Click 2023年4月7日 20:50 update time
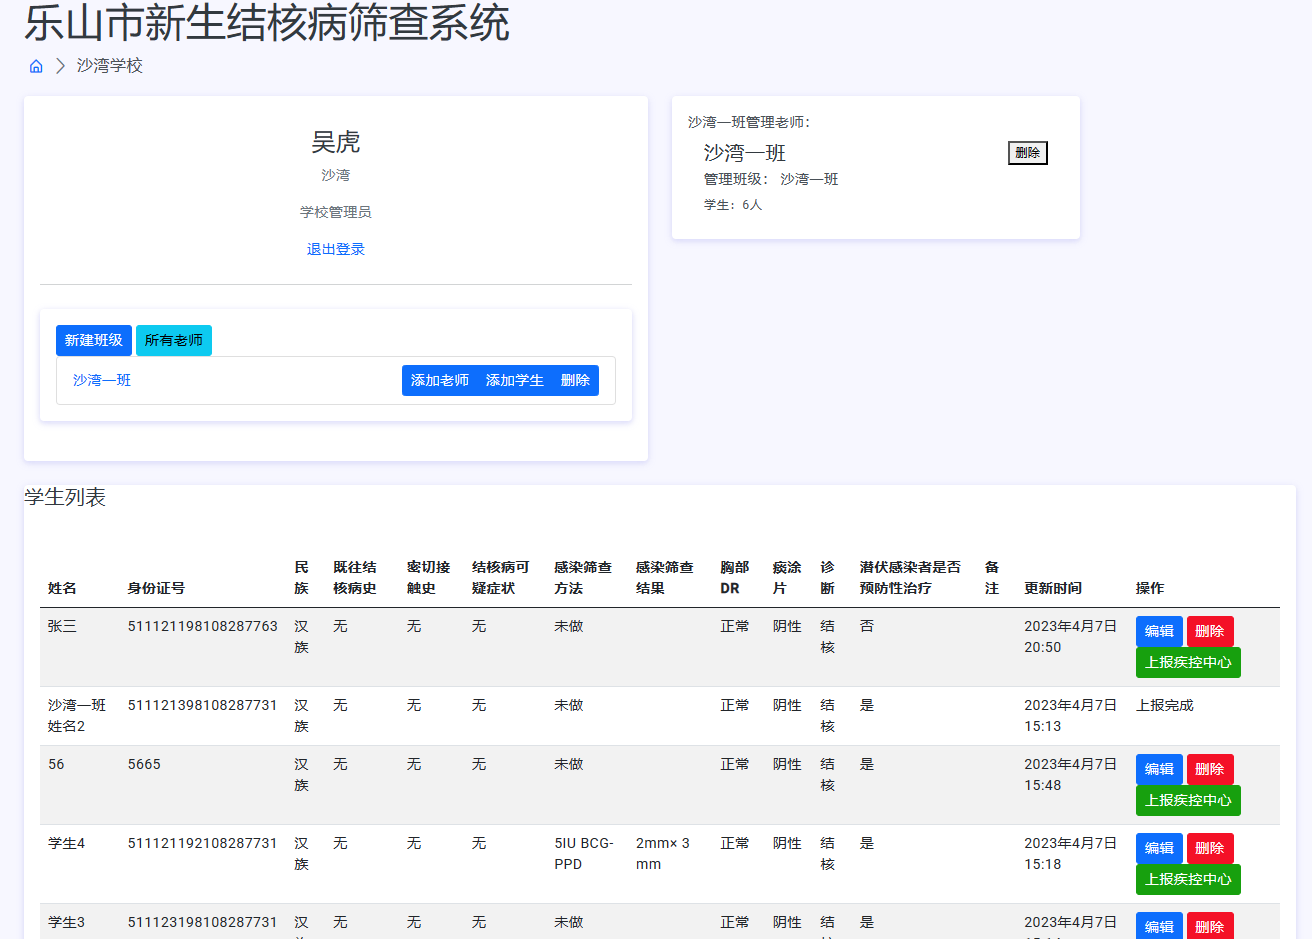This screenshot has width=1312, height=939. click(x=1070, y=636)
